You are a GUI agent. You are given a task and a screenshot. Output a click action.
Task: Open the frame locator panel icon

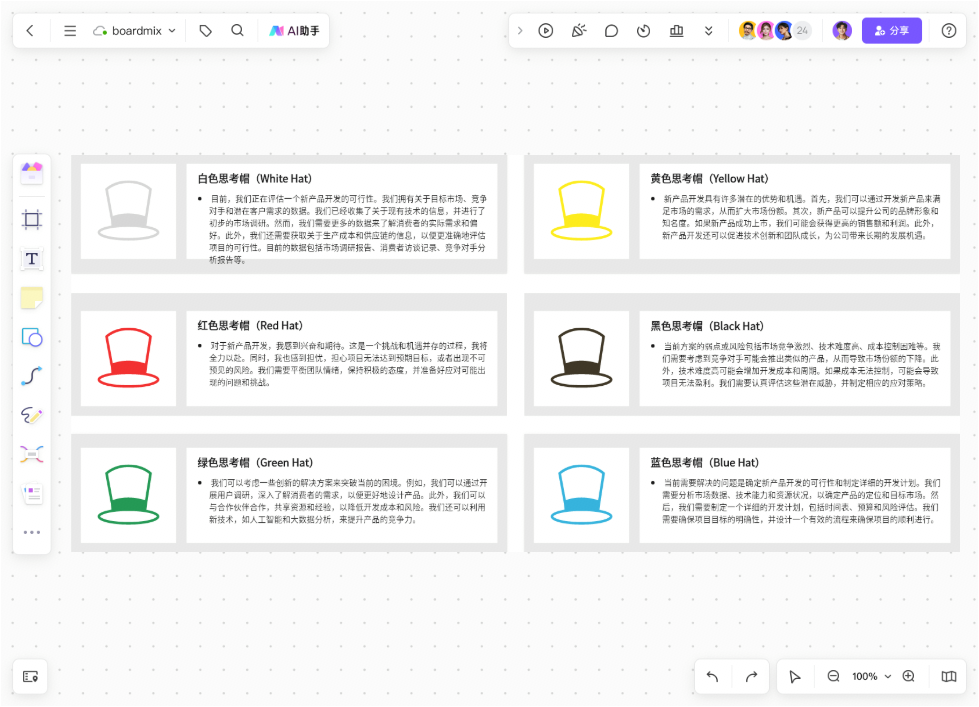point(31,676)
